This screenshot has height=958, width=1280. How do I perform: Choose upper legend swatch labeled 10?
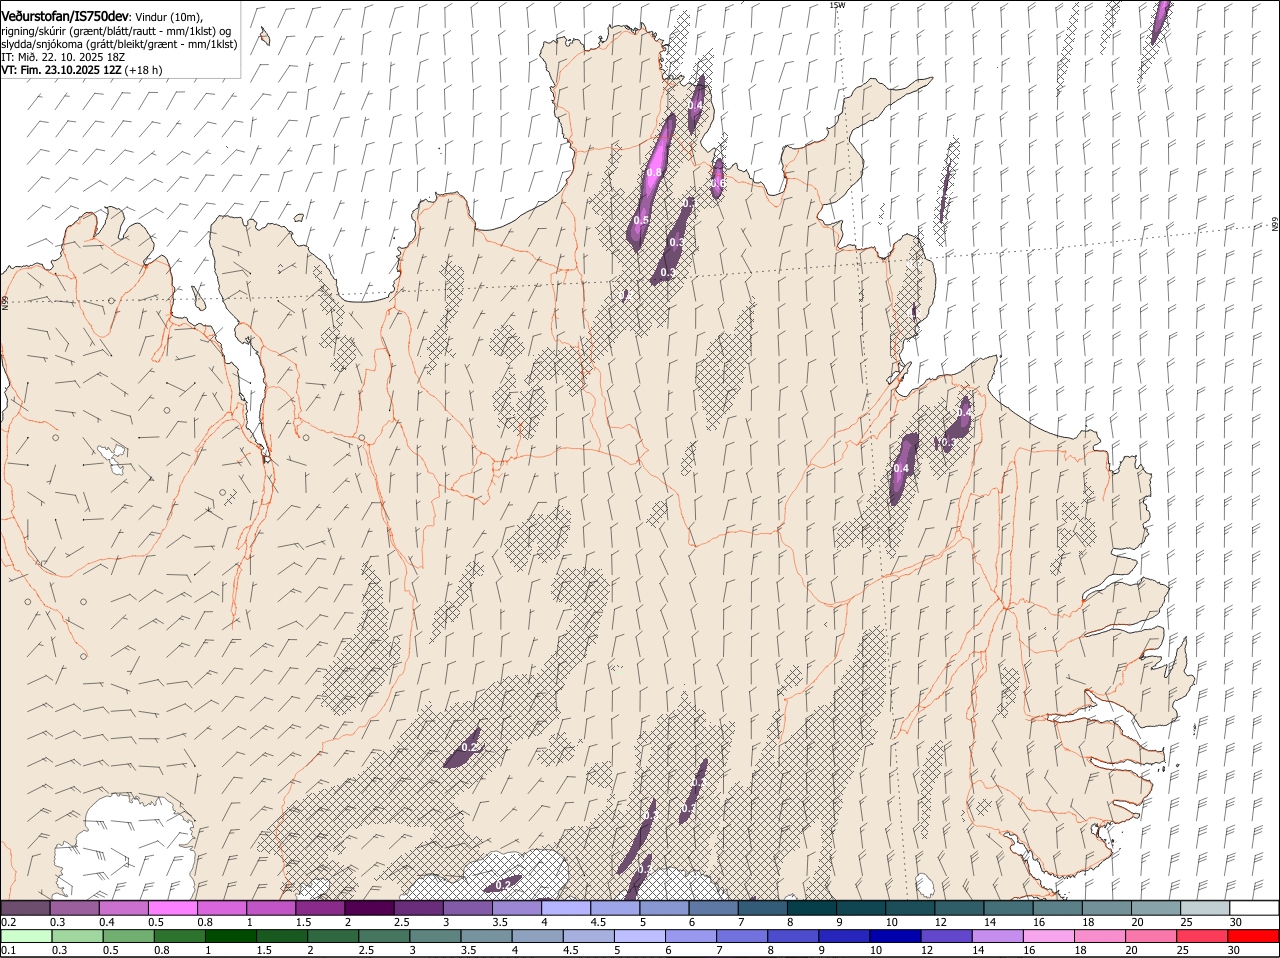pyautogui.click(x=911, y=907)
